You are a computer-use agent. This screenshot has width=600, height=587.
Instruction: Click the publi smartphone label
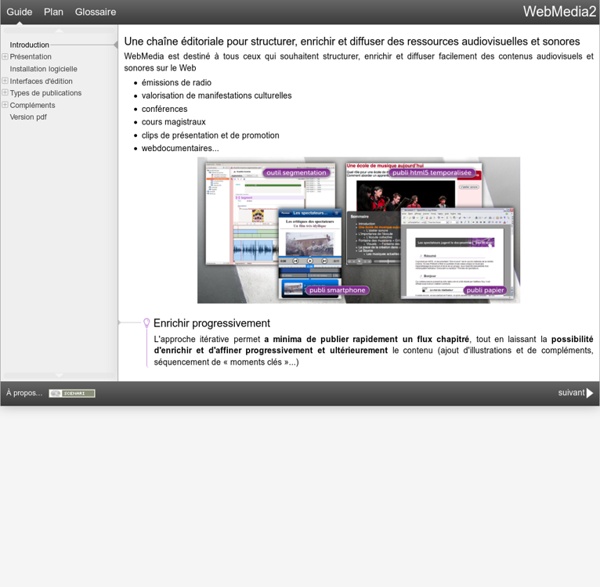(337, 290)
